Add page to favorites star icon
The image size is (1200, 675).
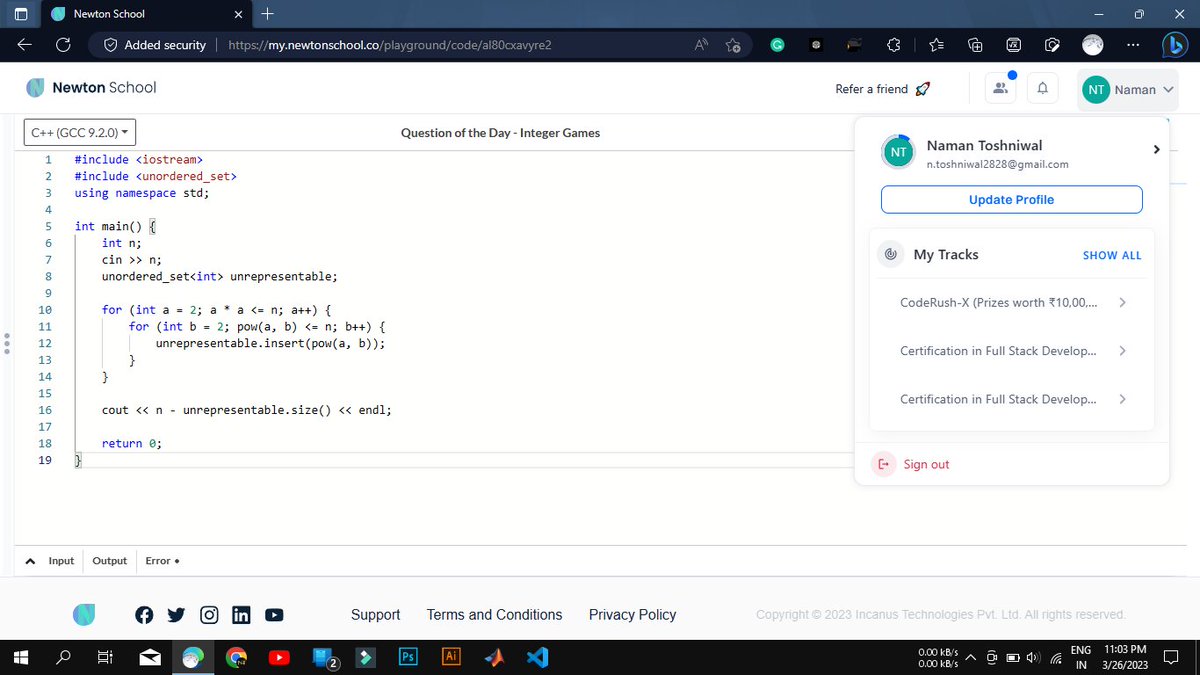tap(733, 45)
